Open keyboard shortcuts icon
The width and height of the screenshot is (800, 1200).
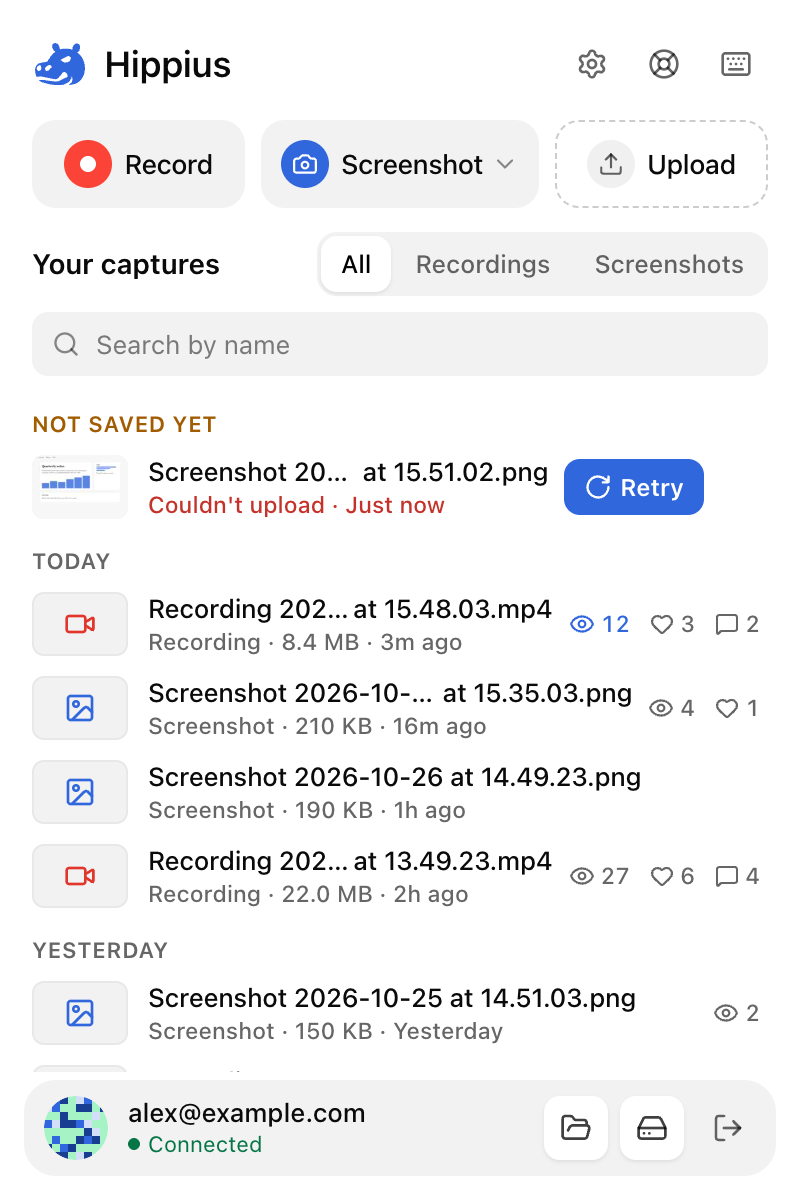(736, 64)
